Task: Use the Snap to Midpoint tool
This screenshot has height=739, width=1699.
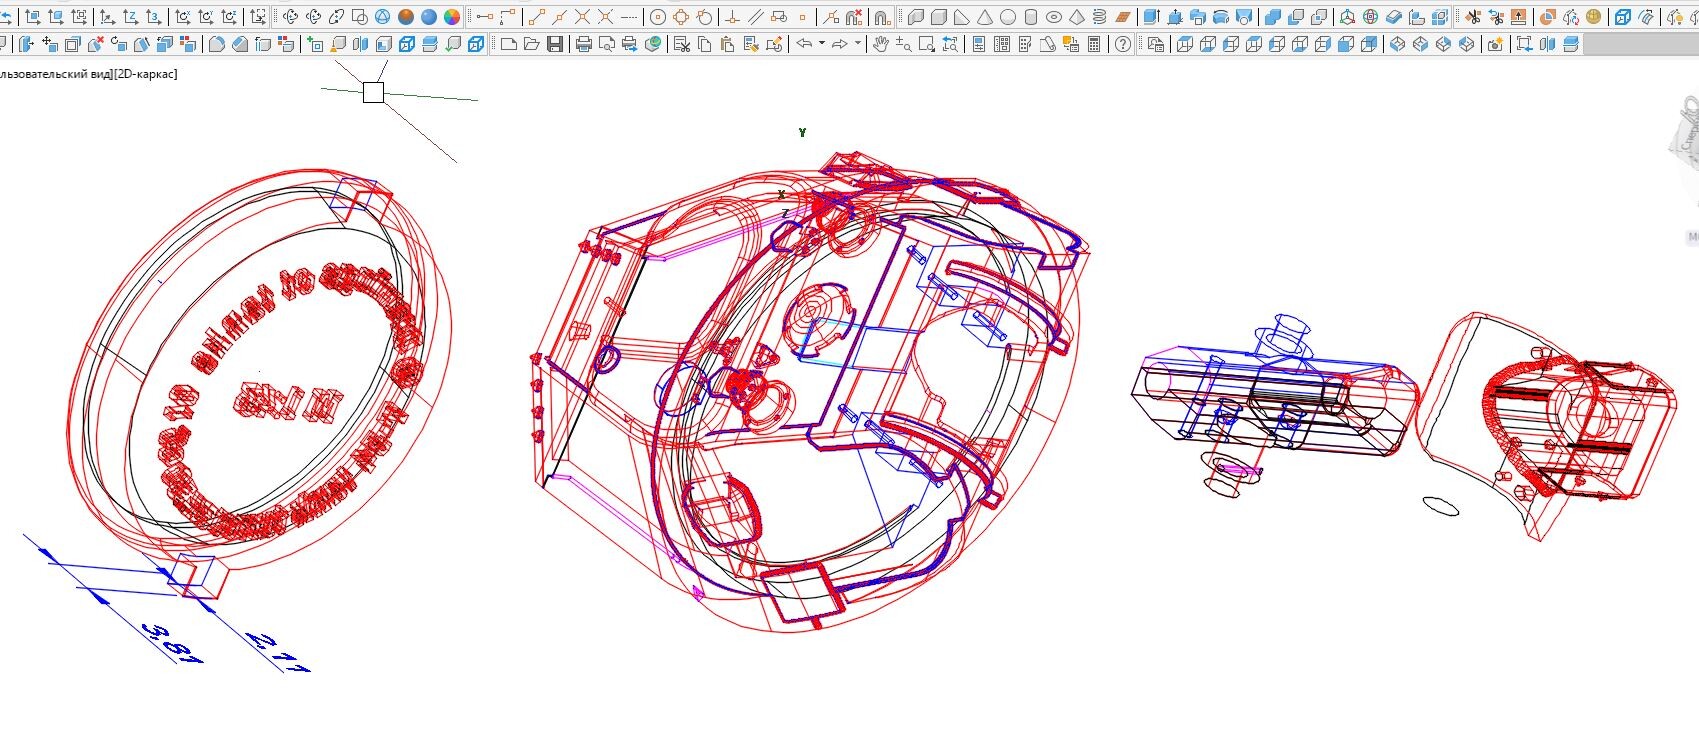Action: coord(559,17)
